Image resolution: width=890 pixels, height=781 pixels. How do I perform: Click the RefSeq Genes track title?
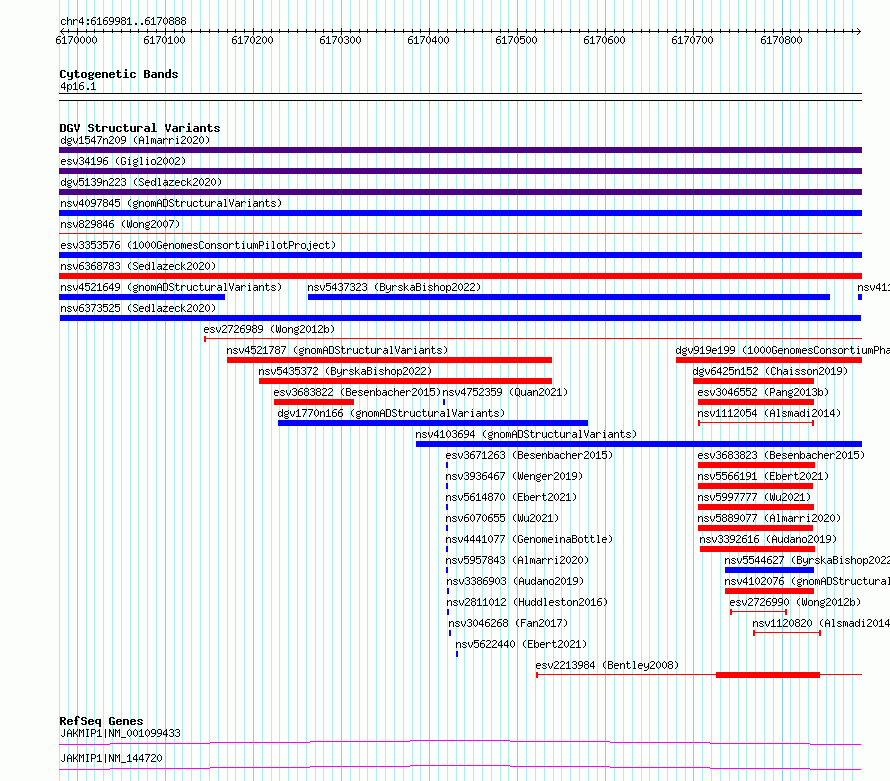(x=101, y=721)
